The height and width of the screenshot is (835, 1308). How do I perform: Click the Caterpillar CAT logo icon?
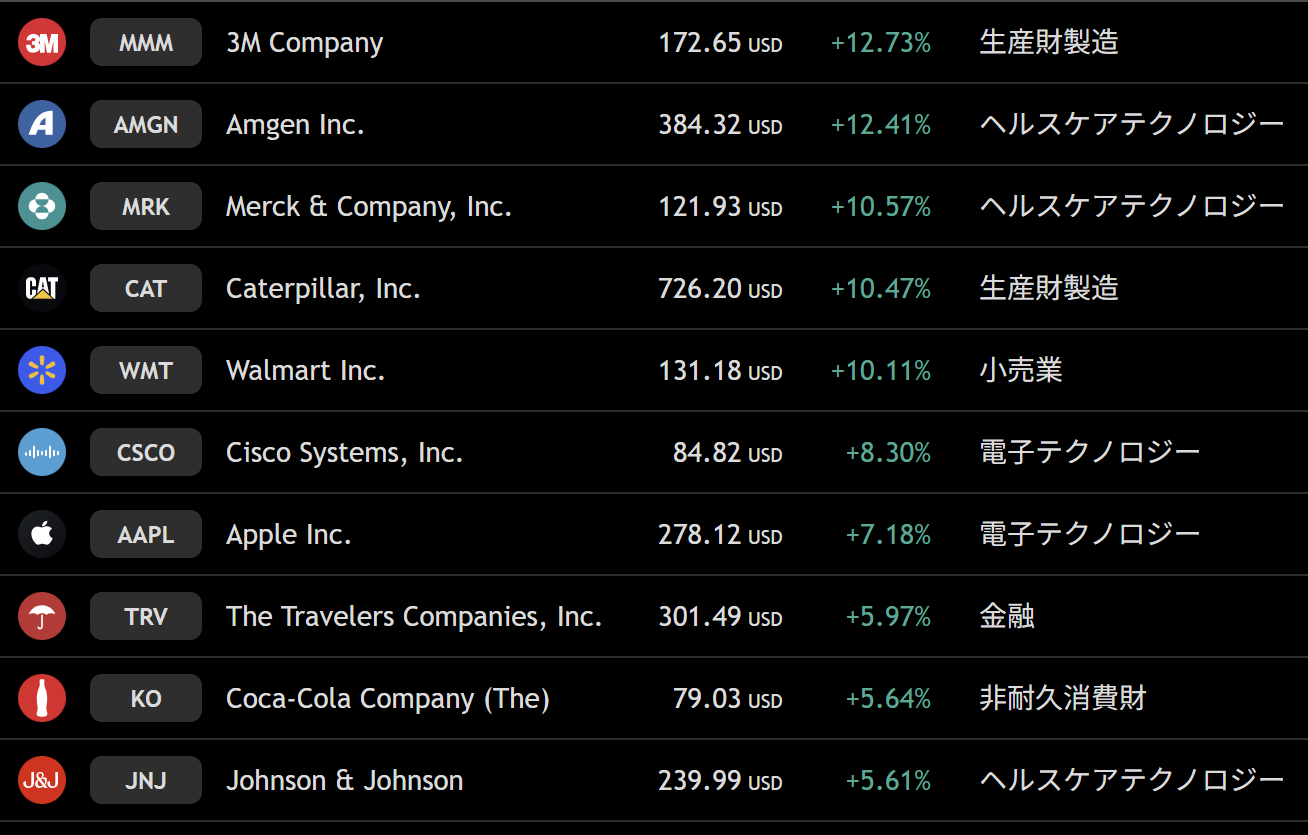pyautogui.click(x=42, y=289)
